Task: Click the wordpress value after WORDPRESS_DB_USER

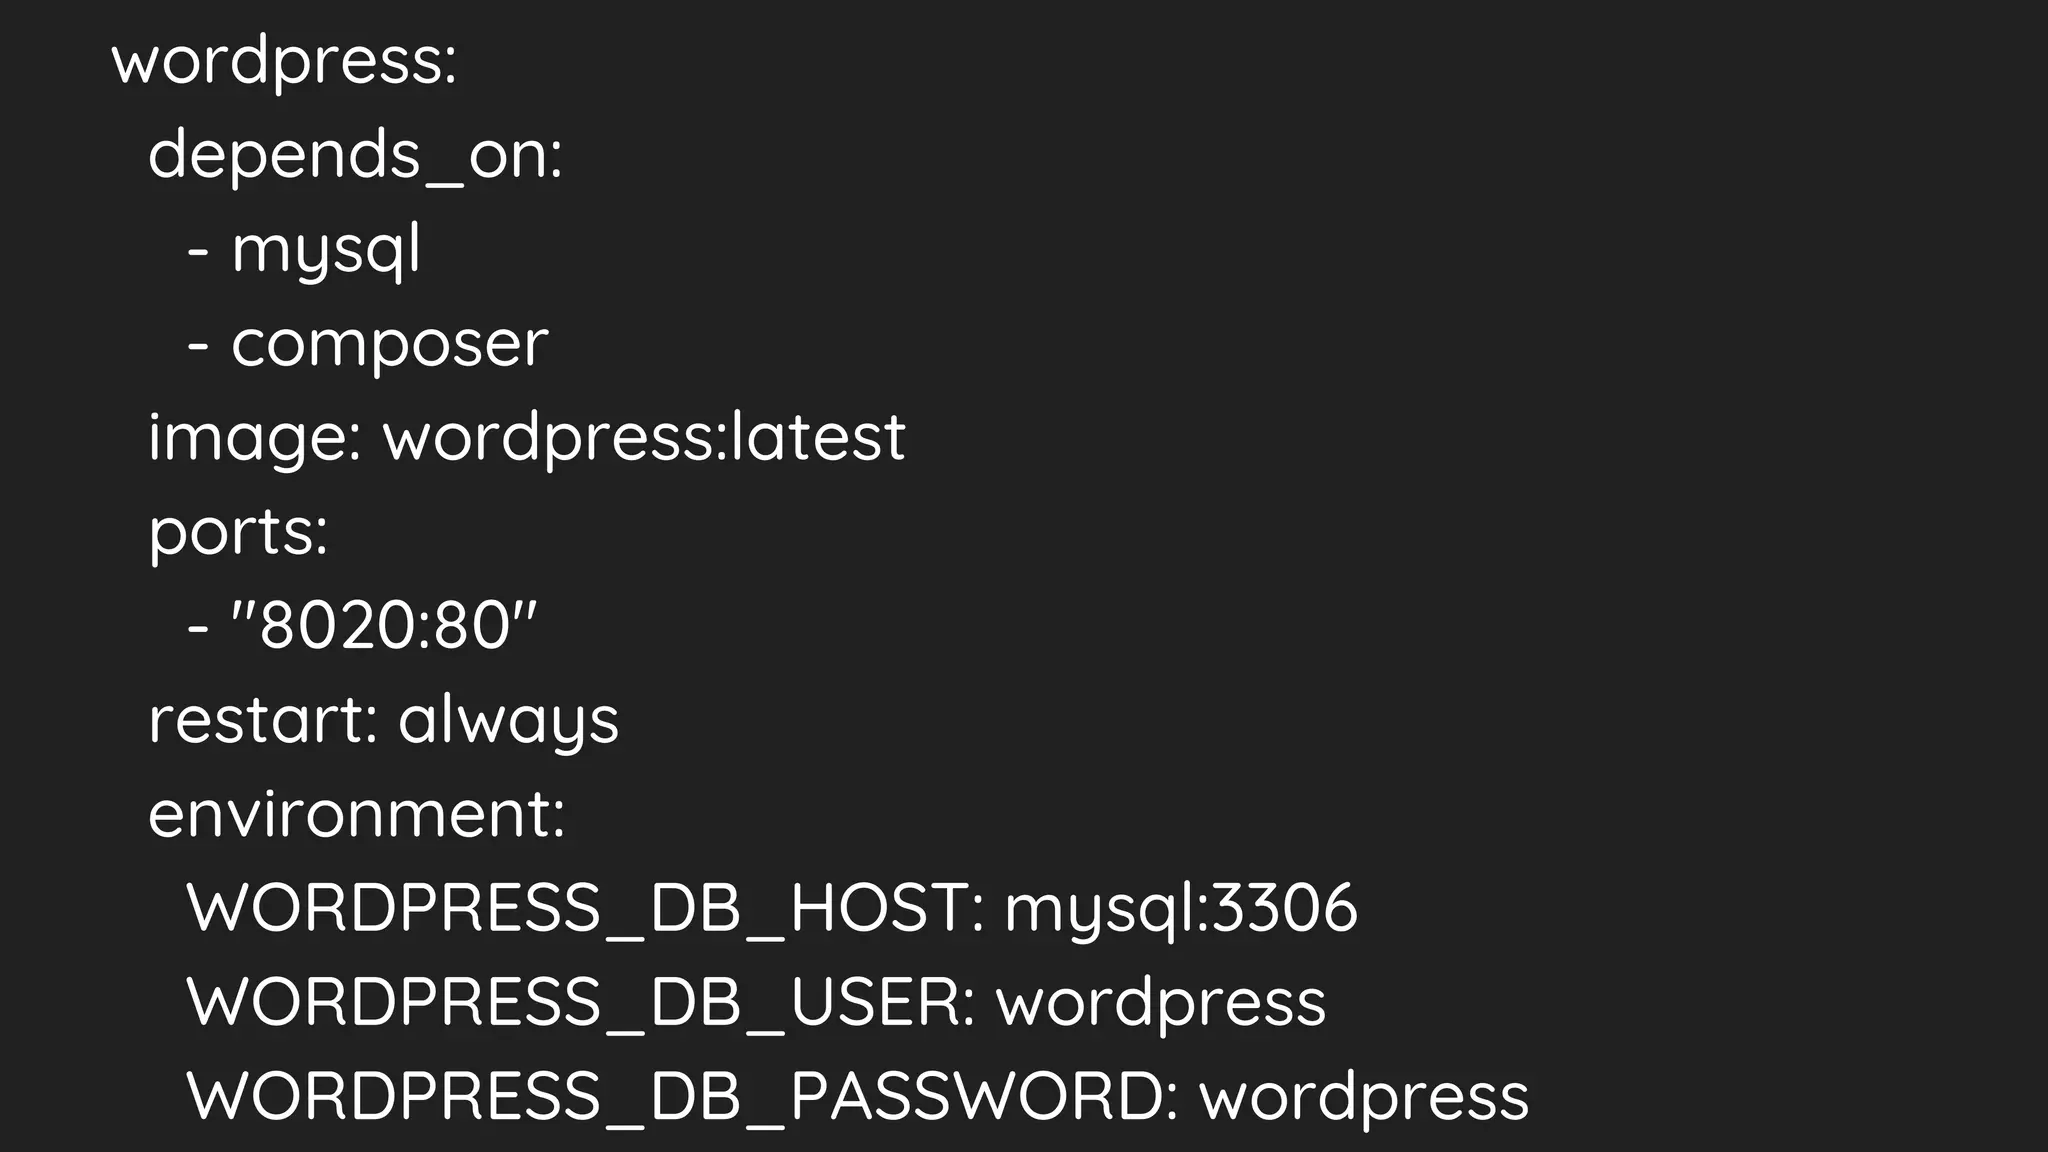Action: click(x=1161, y=1002)
